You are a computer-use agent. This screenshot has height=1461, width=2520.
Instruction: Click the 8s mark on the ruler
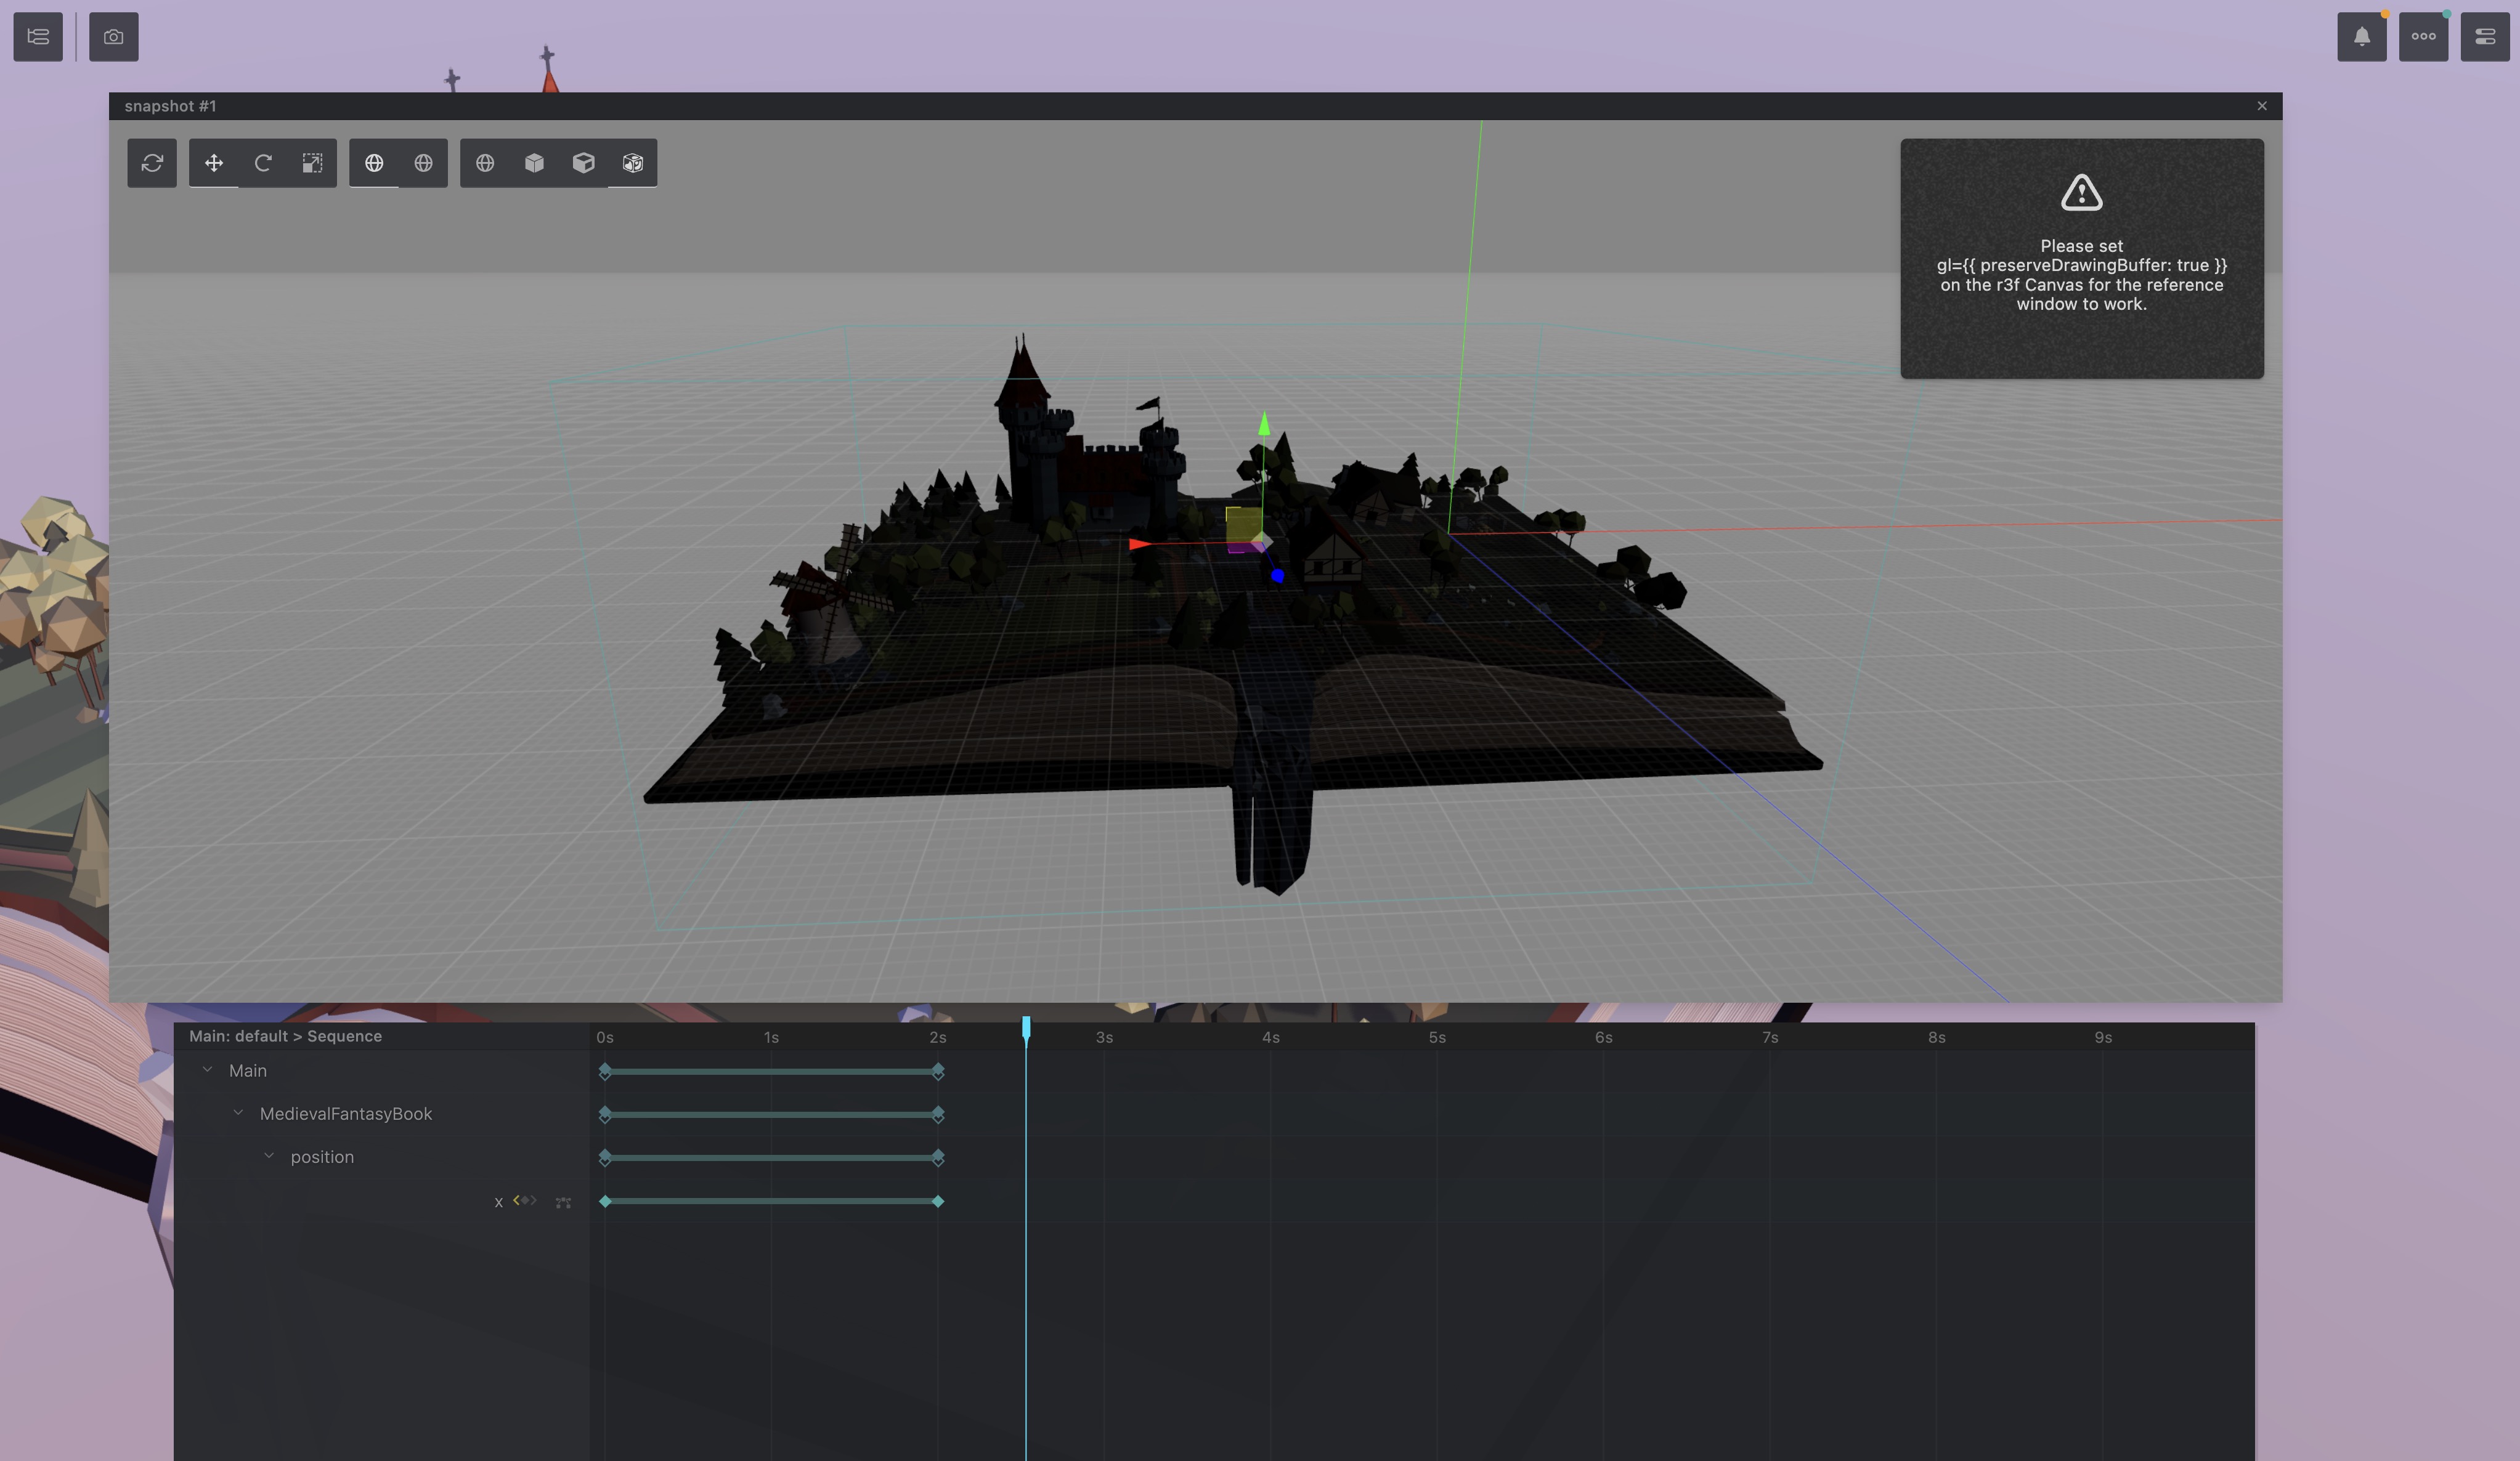pyautogui.click(x=1936, y=1037)
